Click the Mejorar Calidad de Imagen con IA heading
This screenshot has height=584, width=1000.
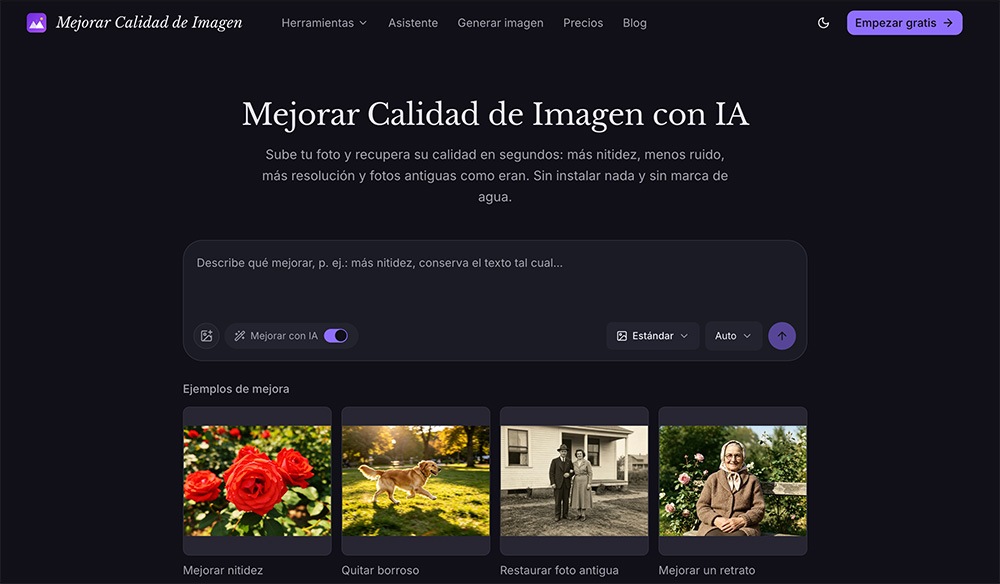click(495, 115)
